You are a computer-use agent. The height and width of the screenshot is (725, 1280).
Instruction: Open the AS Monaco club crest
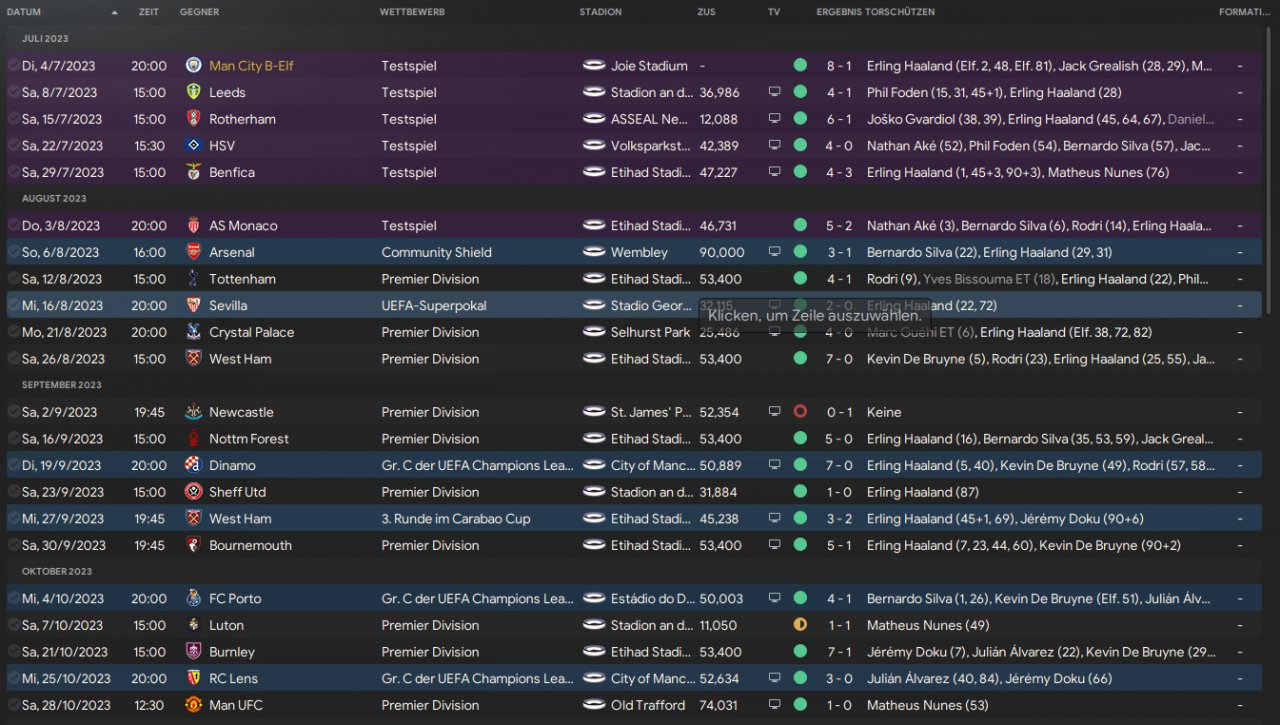pyautogui.click(x=193, y=226)
